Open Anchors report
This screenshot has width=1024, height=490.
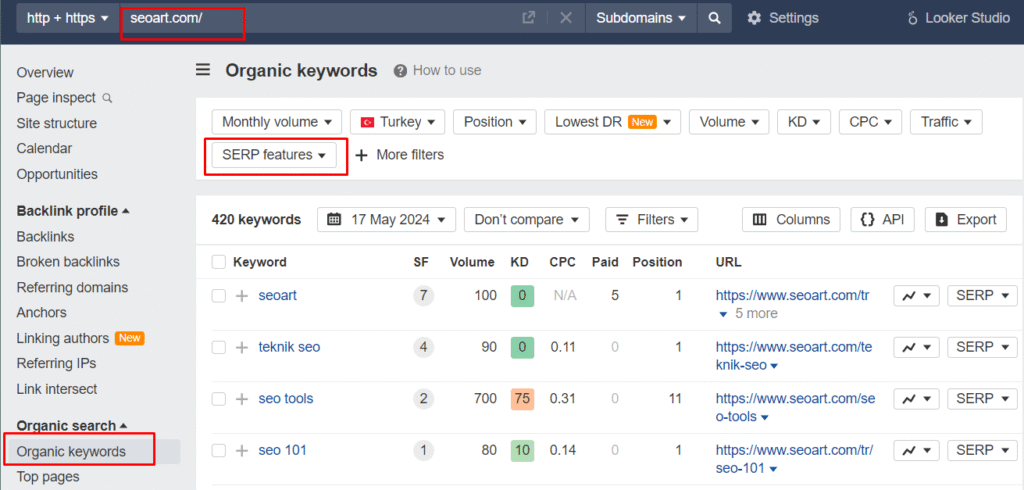click(x=42, y=313)
